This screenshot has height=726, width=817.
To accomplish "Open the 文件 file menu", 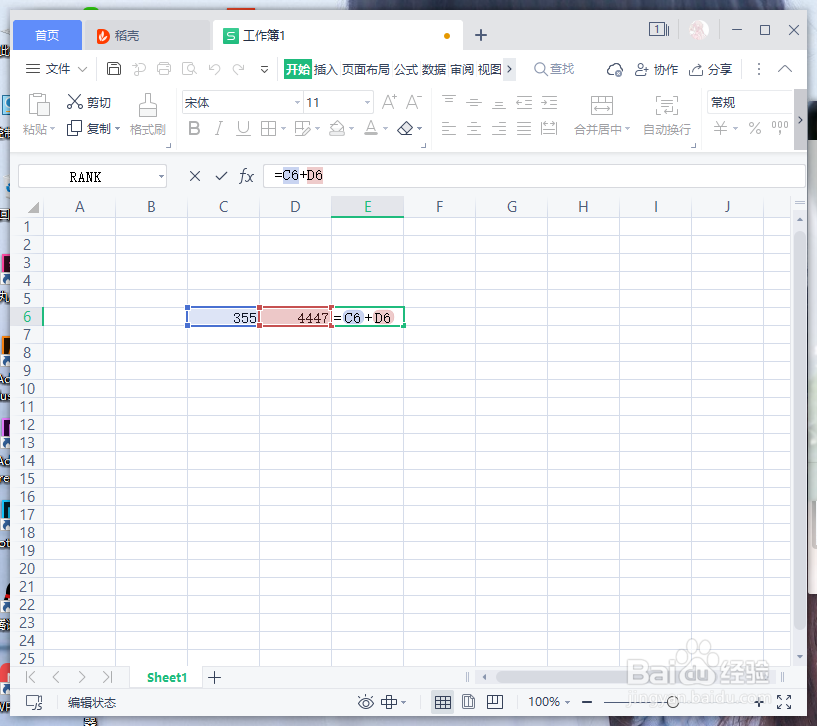I will pos(56,69).
